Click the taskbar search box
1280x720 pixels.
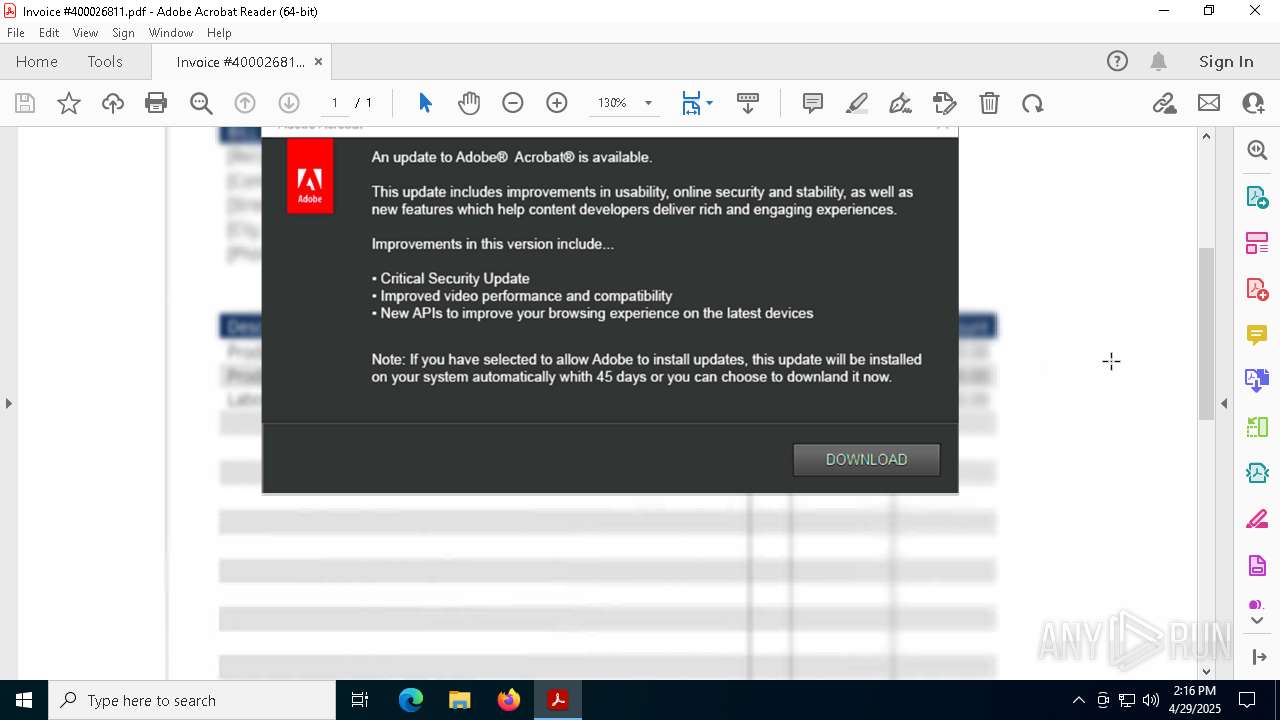pyautogui.click(x=192, y=700)
